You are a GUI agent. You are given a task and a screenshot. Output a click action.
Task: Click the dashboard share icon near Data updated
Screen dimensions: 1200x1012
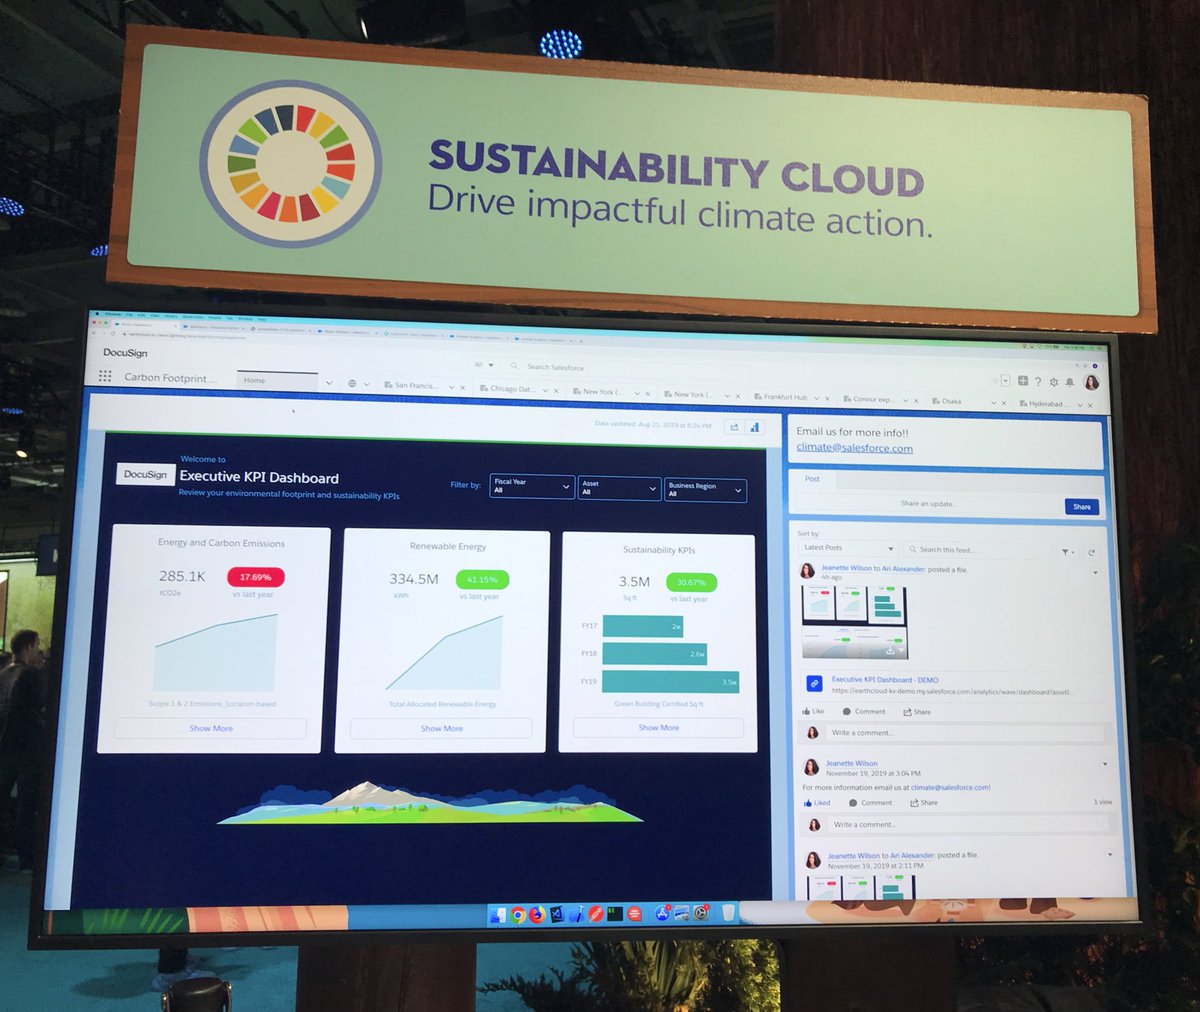point(733,427)
